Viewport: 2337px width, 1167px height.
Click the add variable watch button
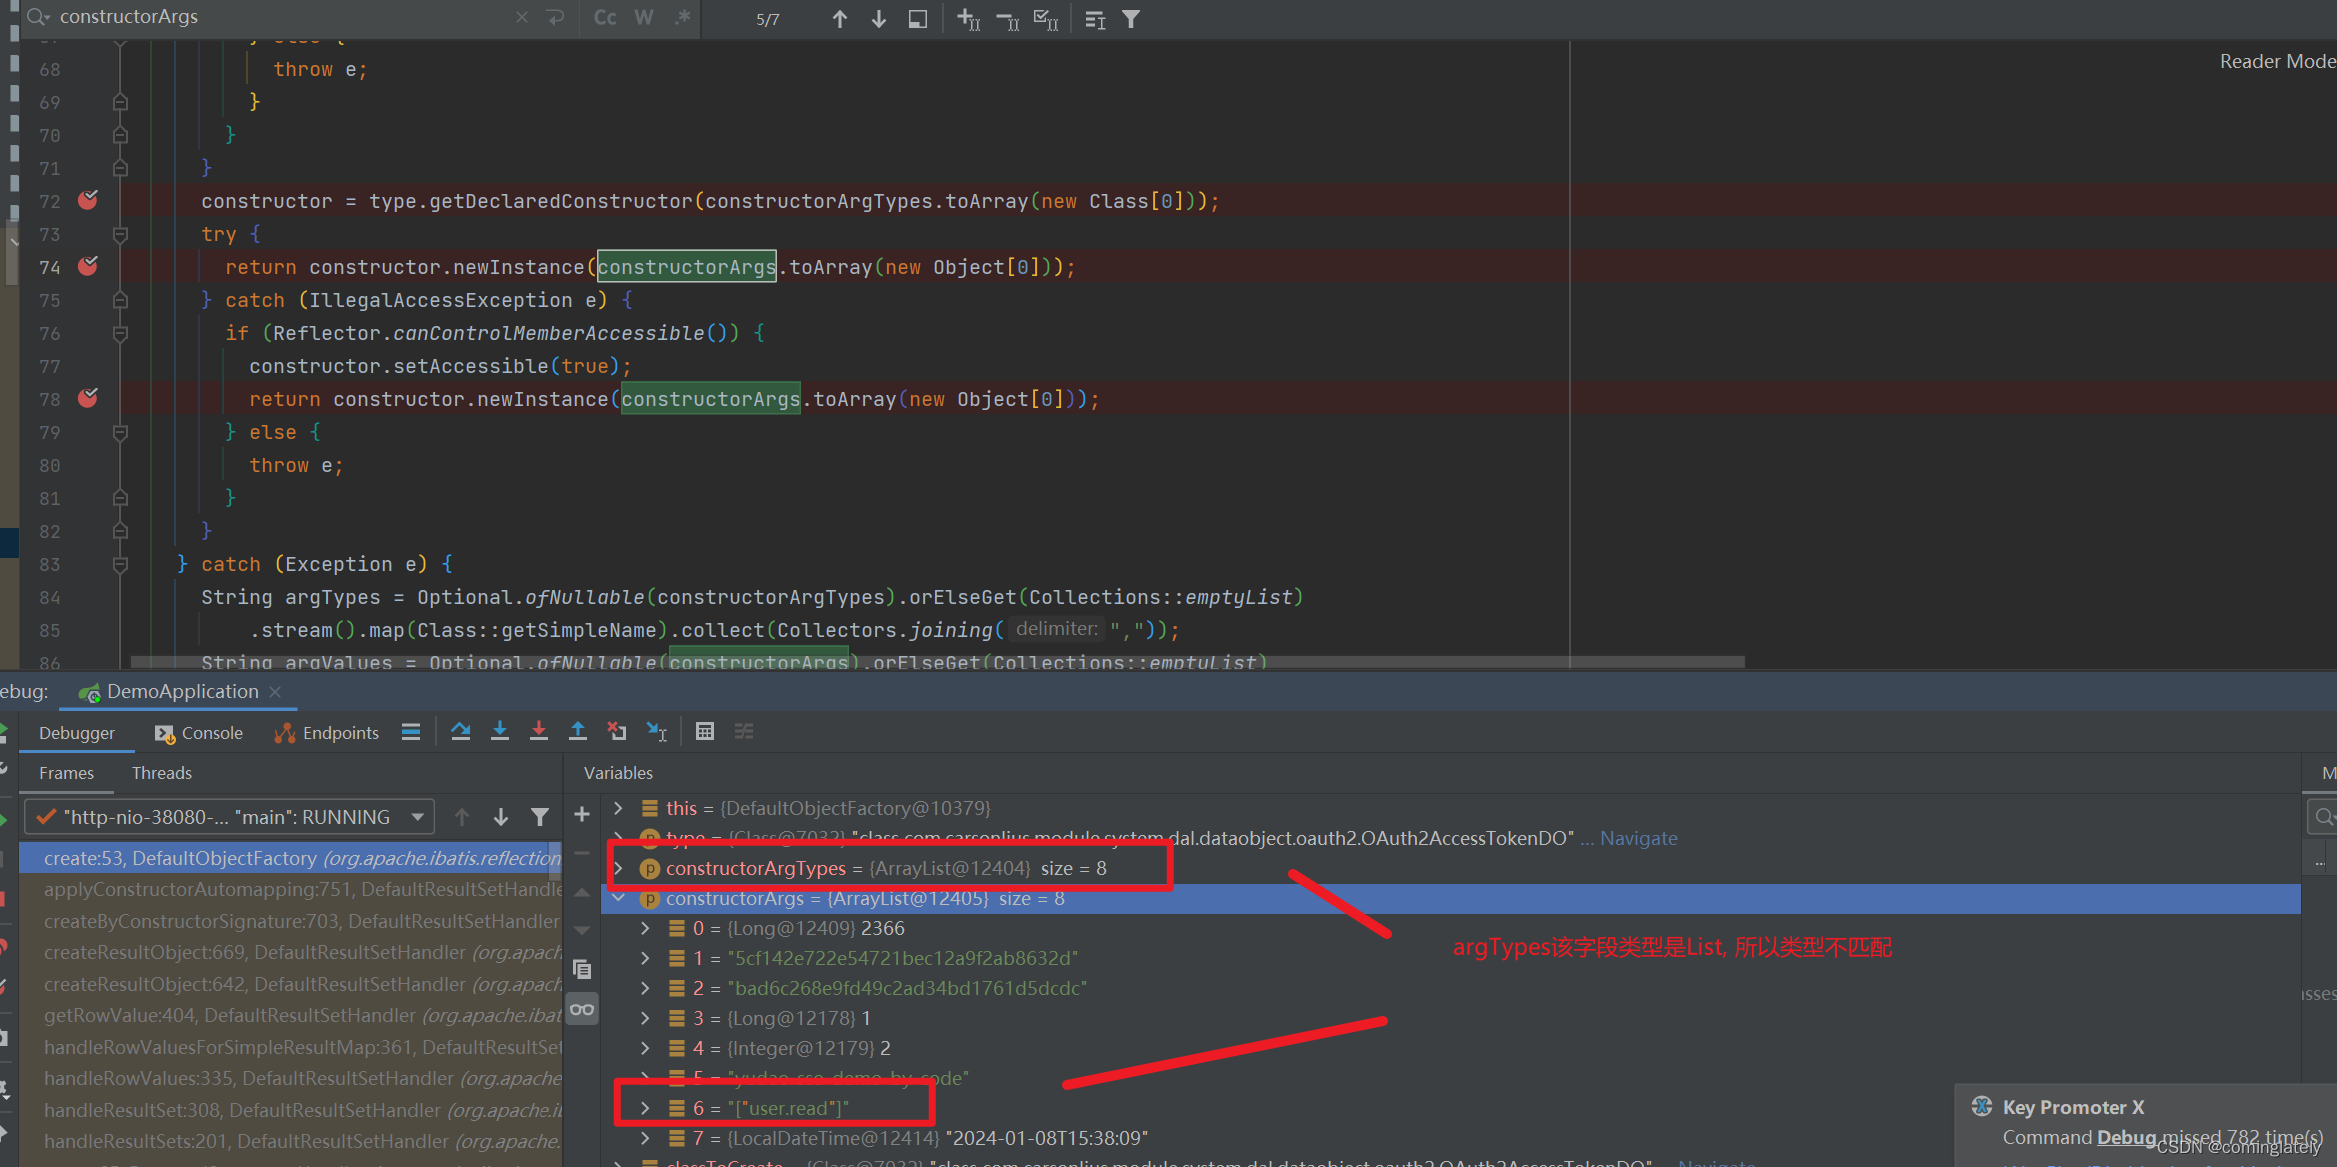(580, 817)
